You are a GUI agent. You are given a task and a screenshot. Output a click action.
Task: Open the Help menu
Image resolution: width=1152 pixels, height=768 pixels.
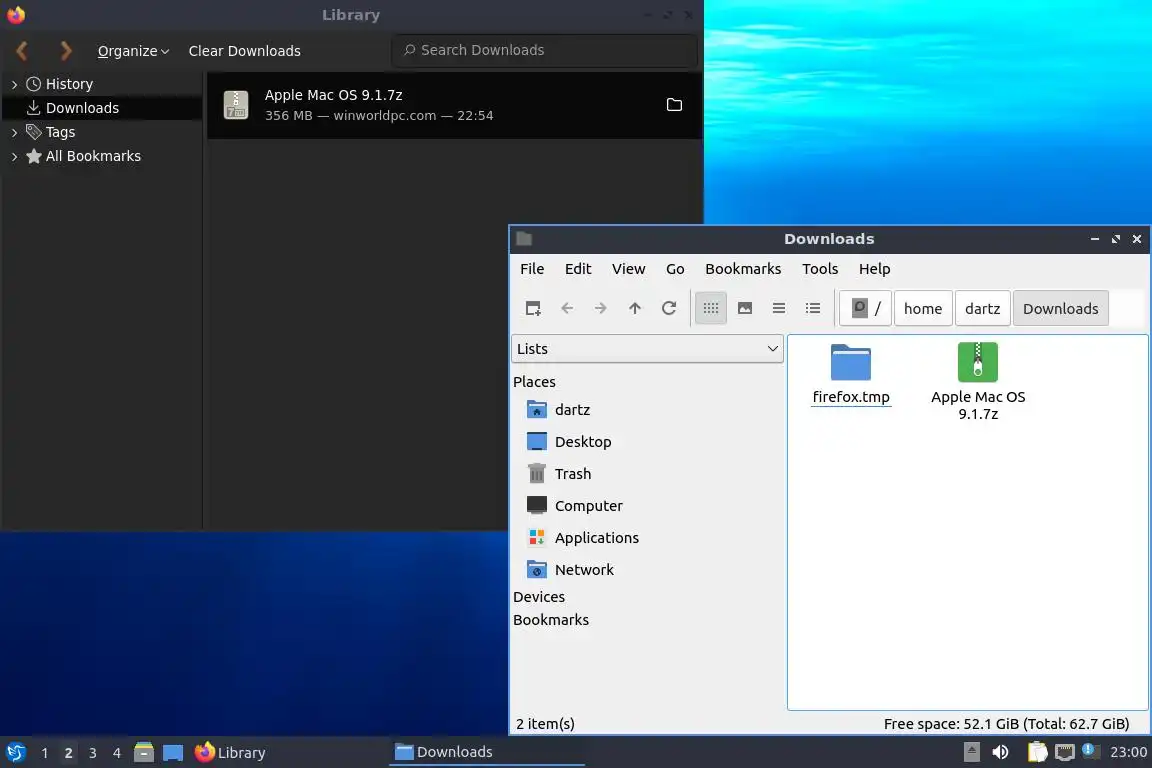tap(874, 269)
